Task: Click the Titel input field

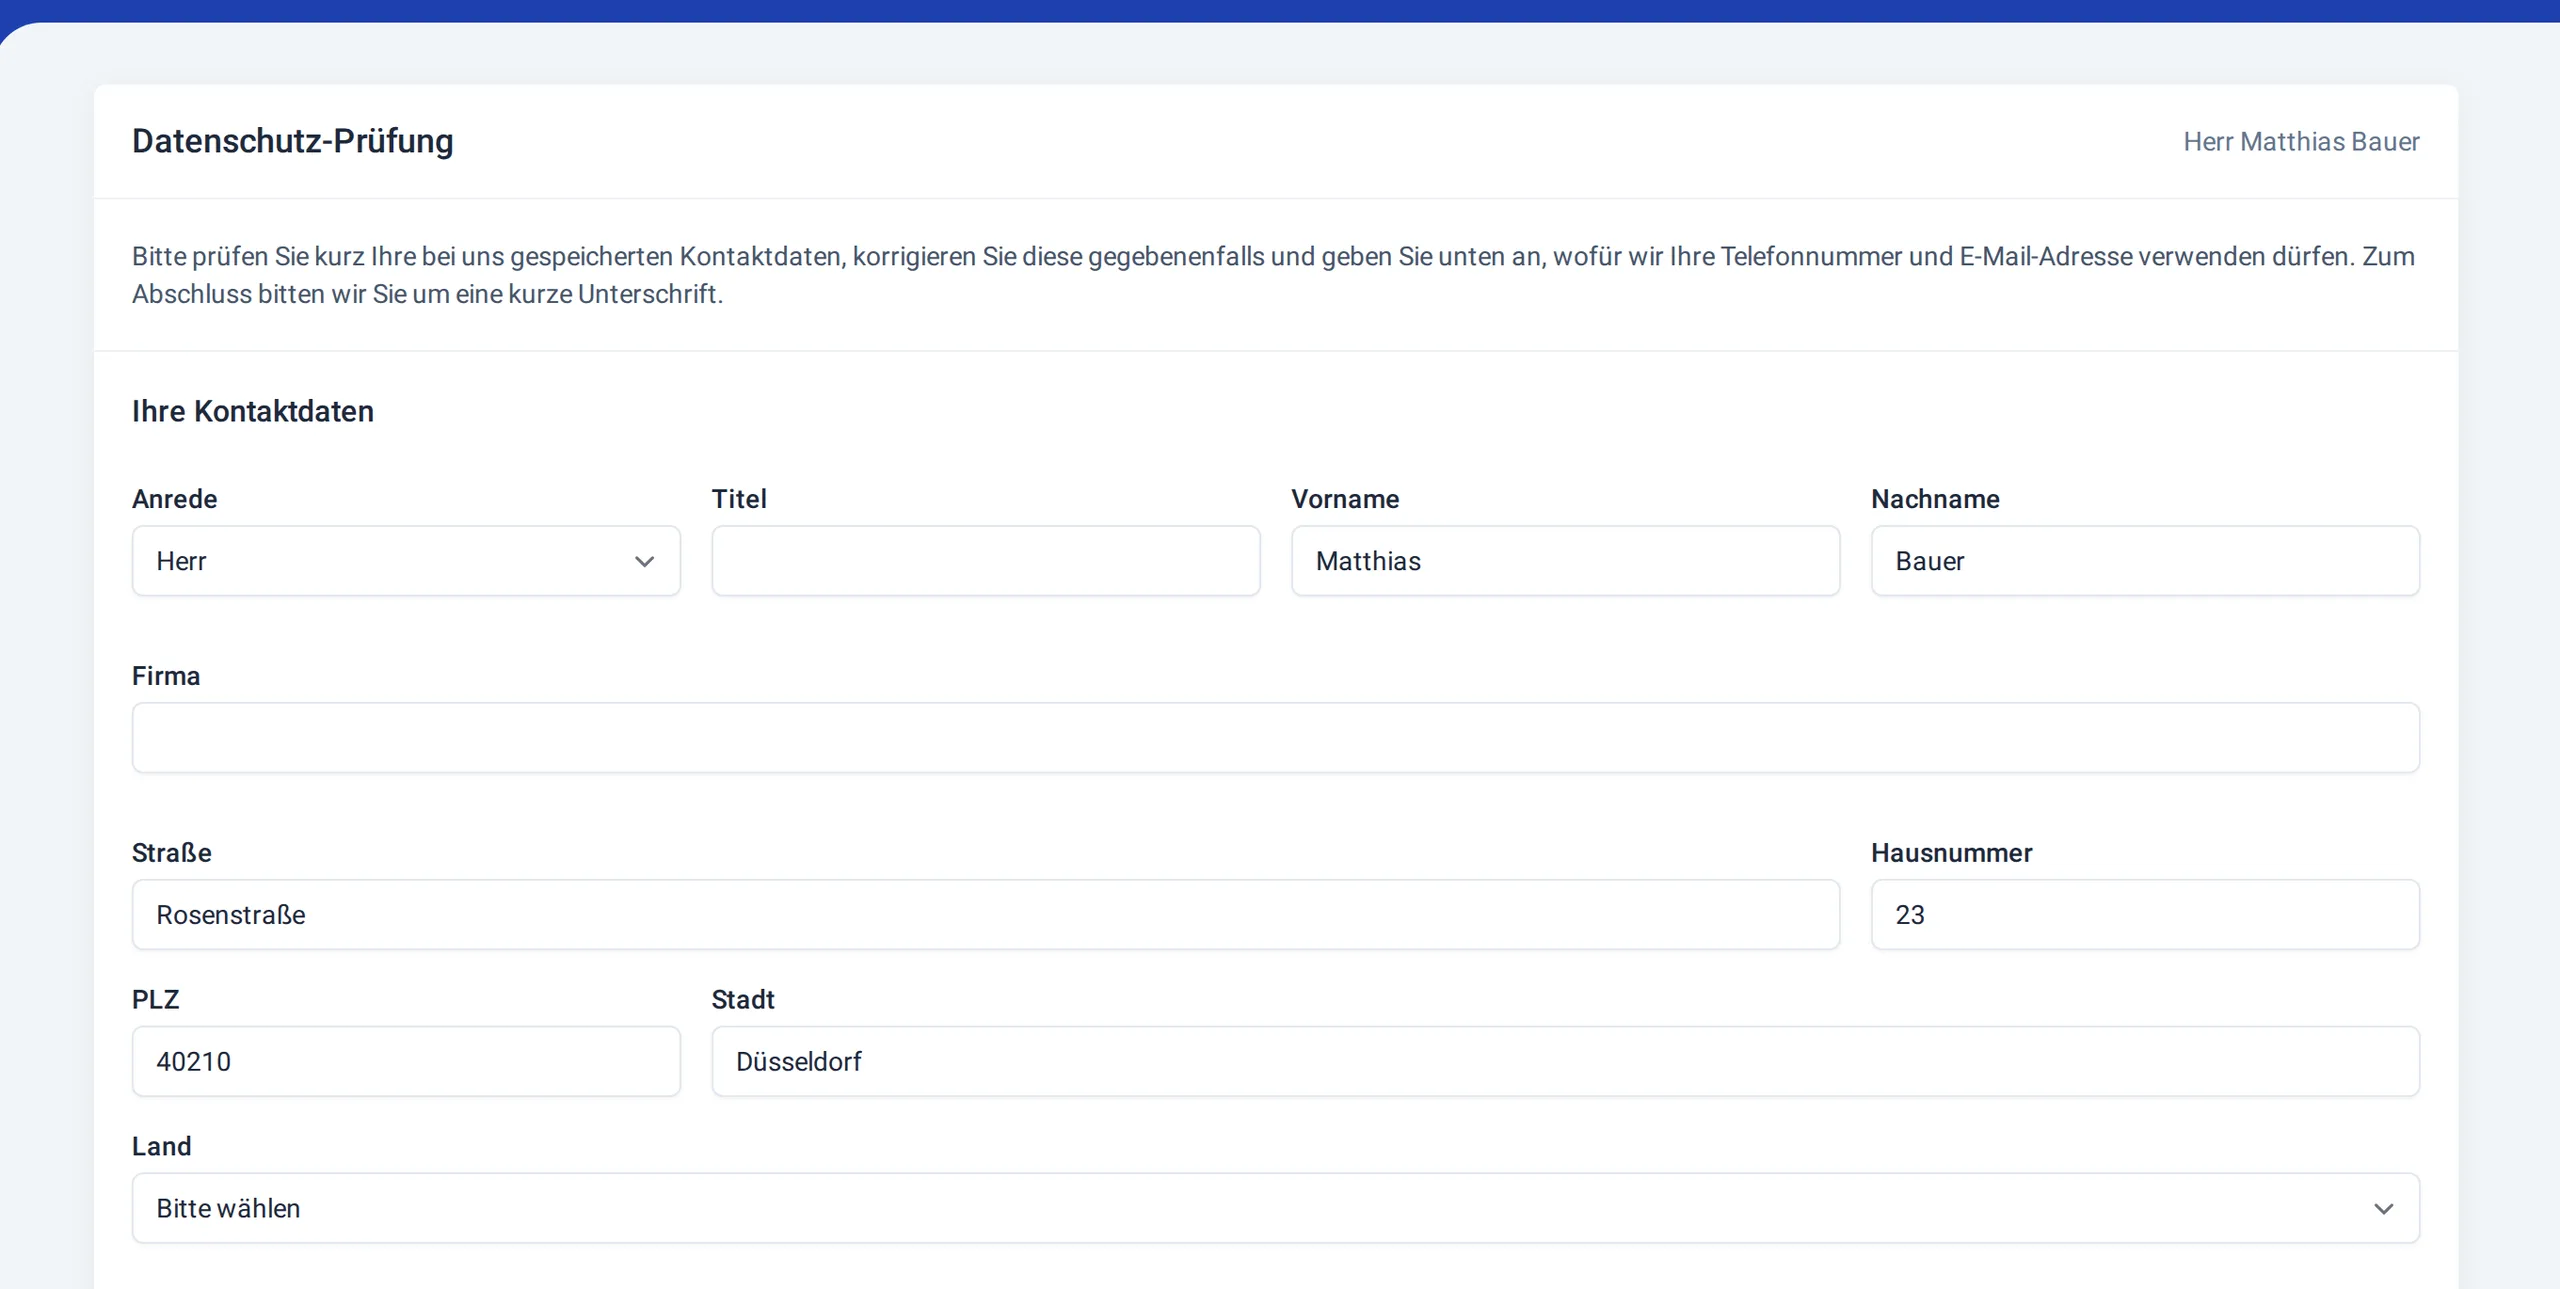Action: tap(986, 561)
